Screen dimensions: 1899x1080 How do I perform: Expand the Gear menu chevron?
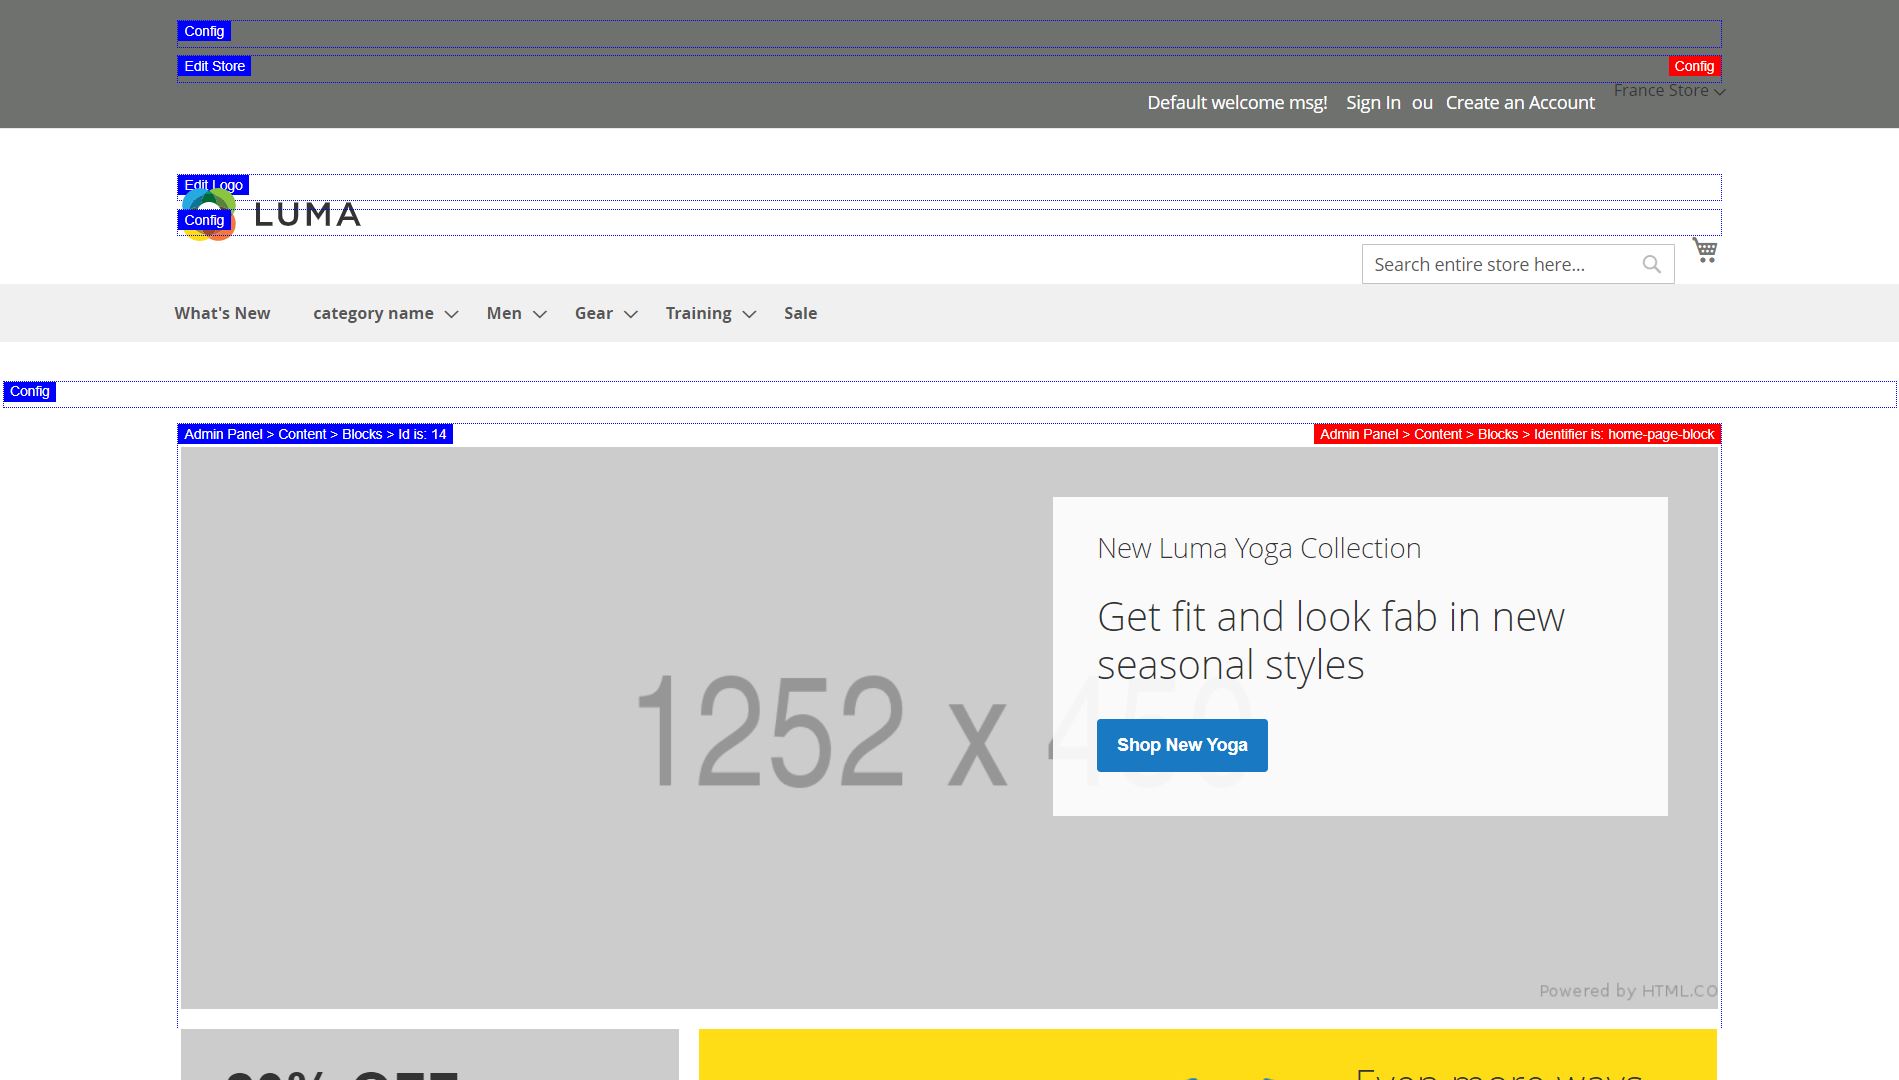coord(631,314)
